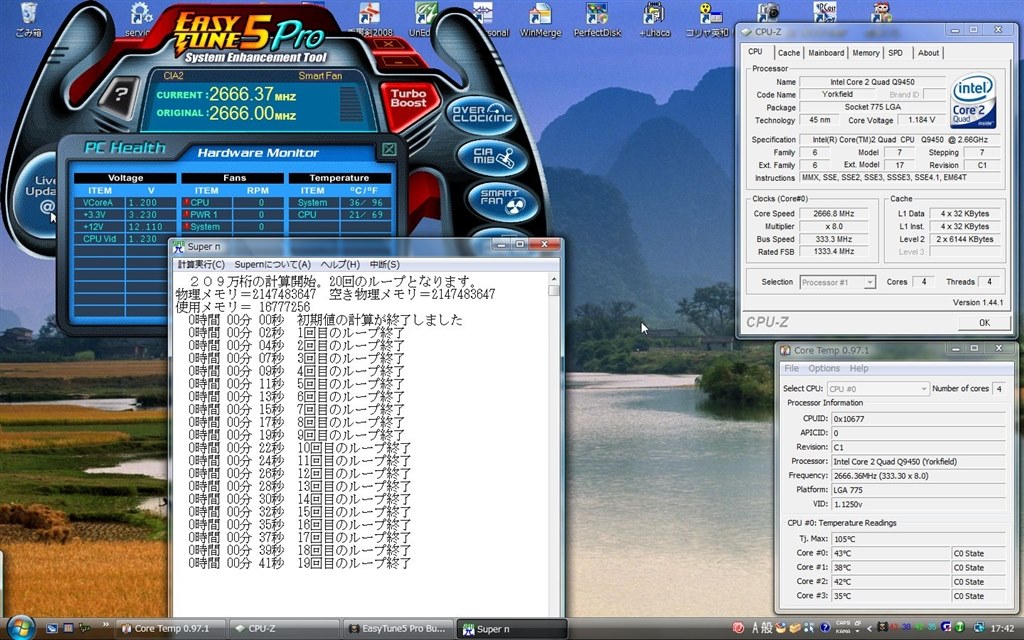
Task: Open the Smart Fan panel in EasyTune5
Action: click(503, 200)
